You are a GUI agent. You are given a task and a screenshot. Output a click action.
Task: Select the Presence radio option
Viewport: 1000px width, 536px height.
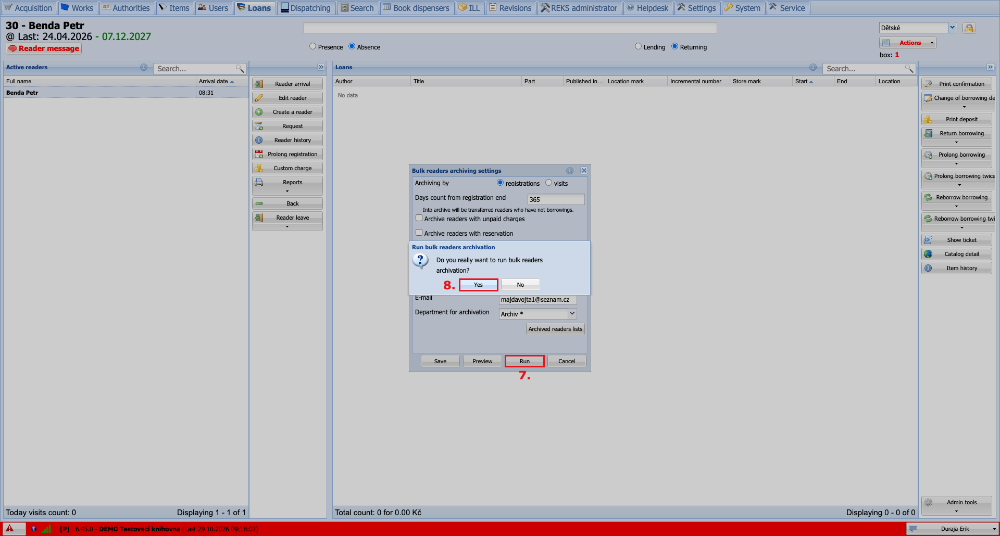(x=312, y=47)
